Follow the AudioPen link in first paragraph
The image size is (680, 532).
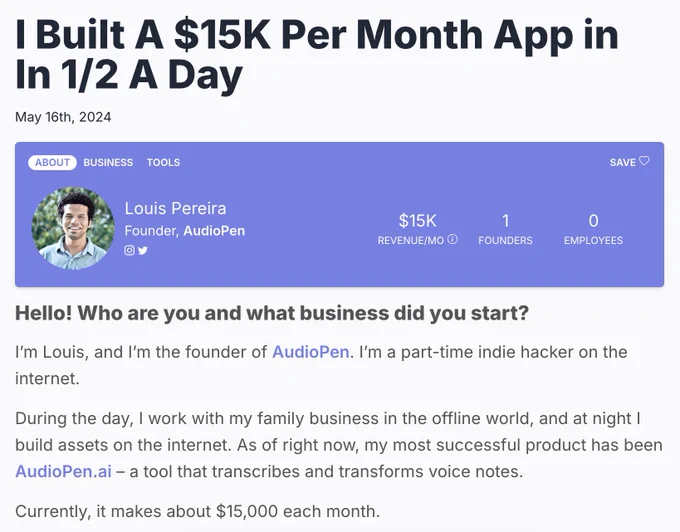pyautogui.click(x=309, y=352)
